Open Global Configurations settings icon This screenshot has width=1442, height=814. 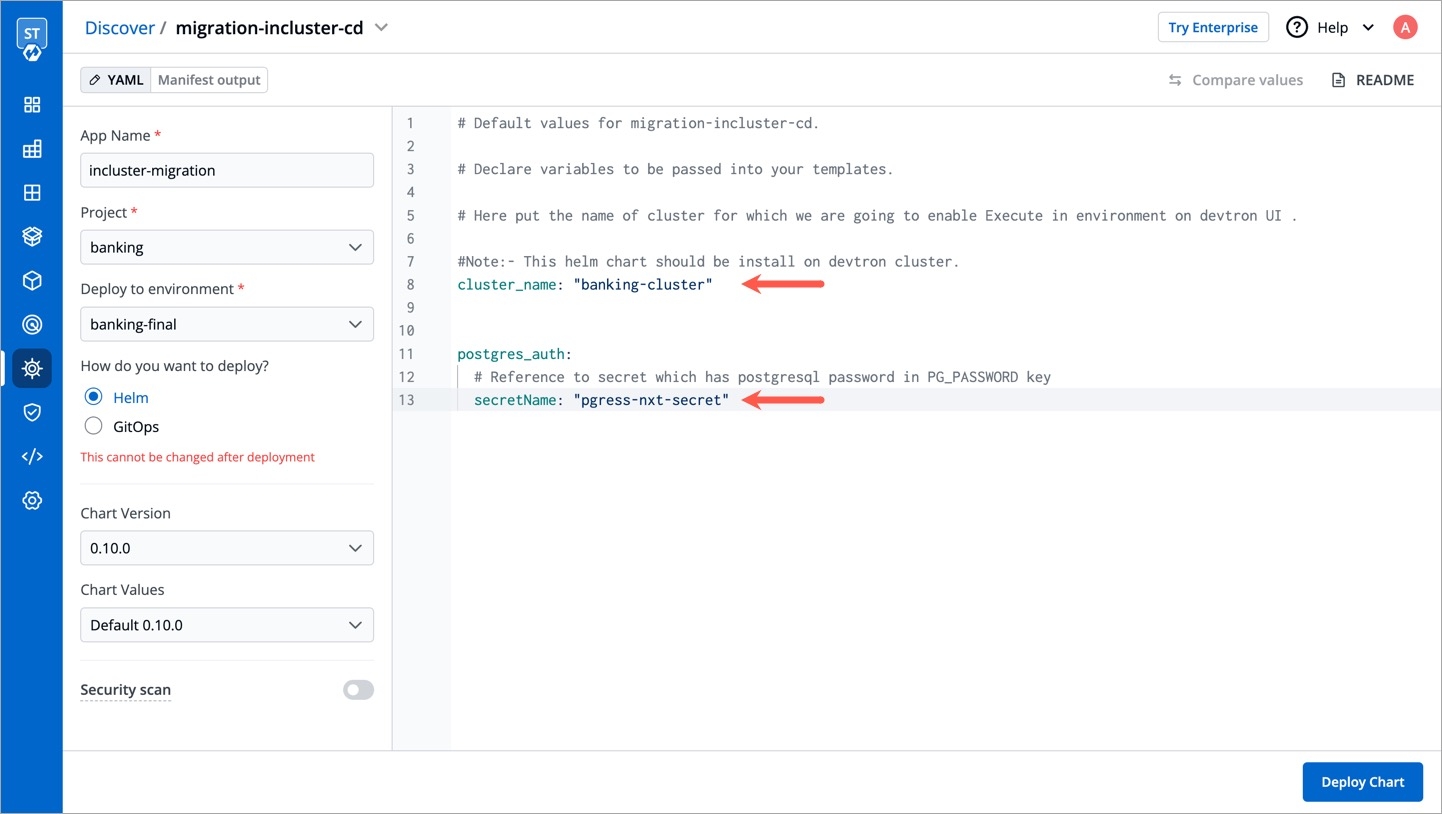tap(32, 500)
